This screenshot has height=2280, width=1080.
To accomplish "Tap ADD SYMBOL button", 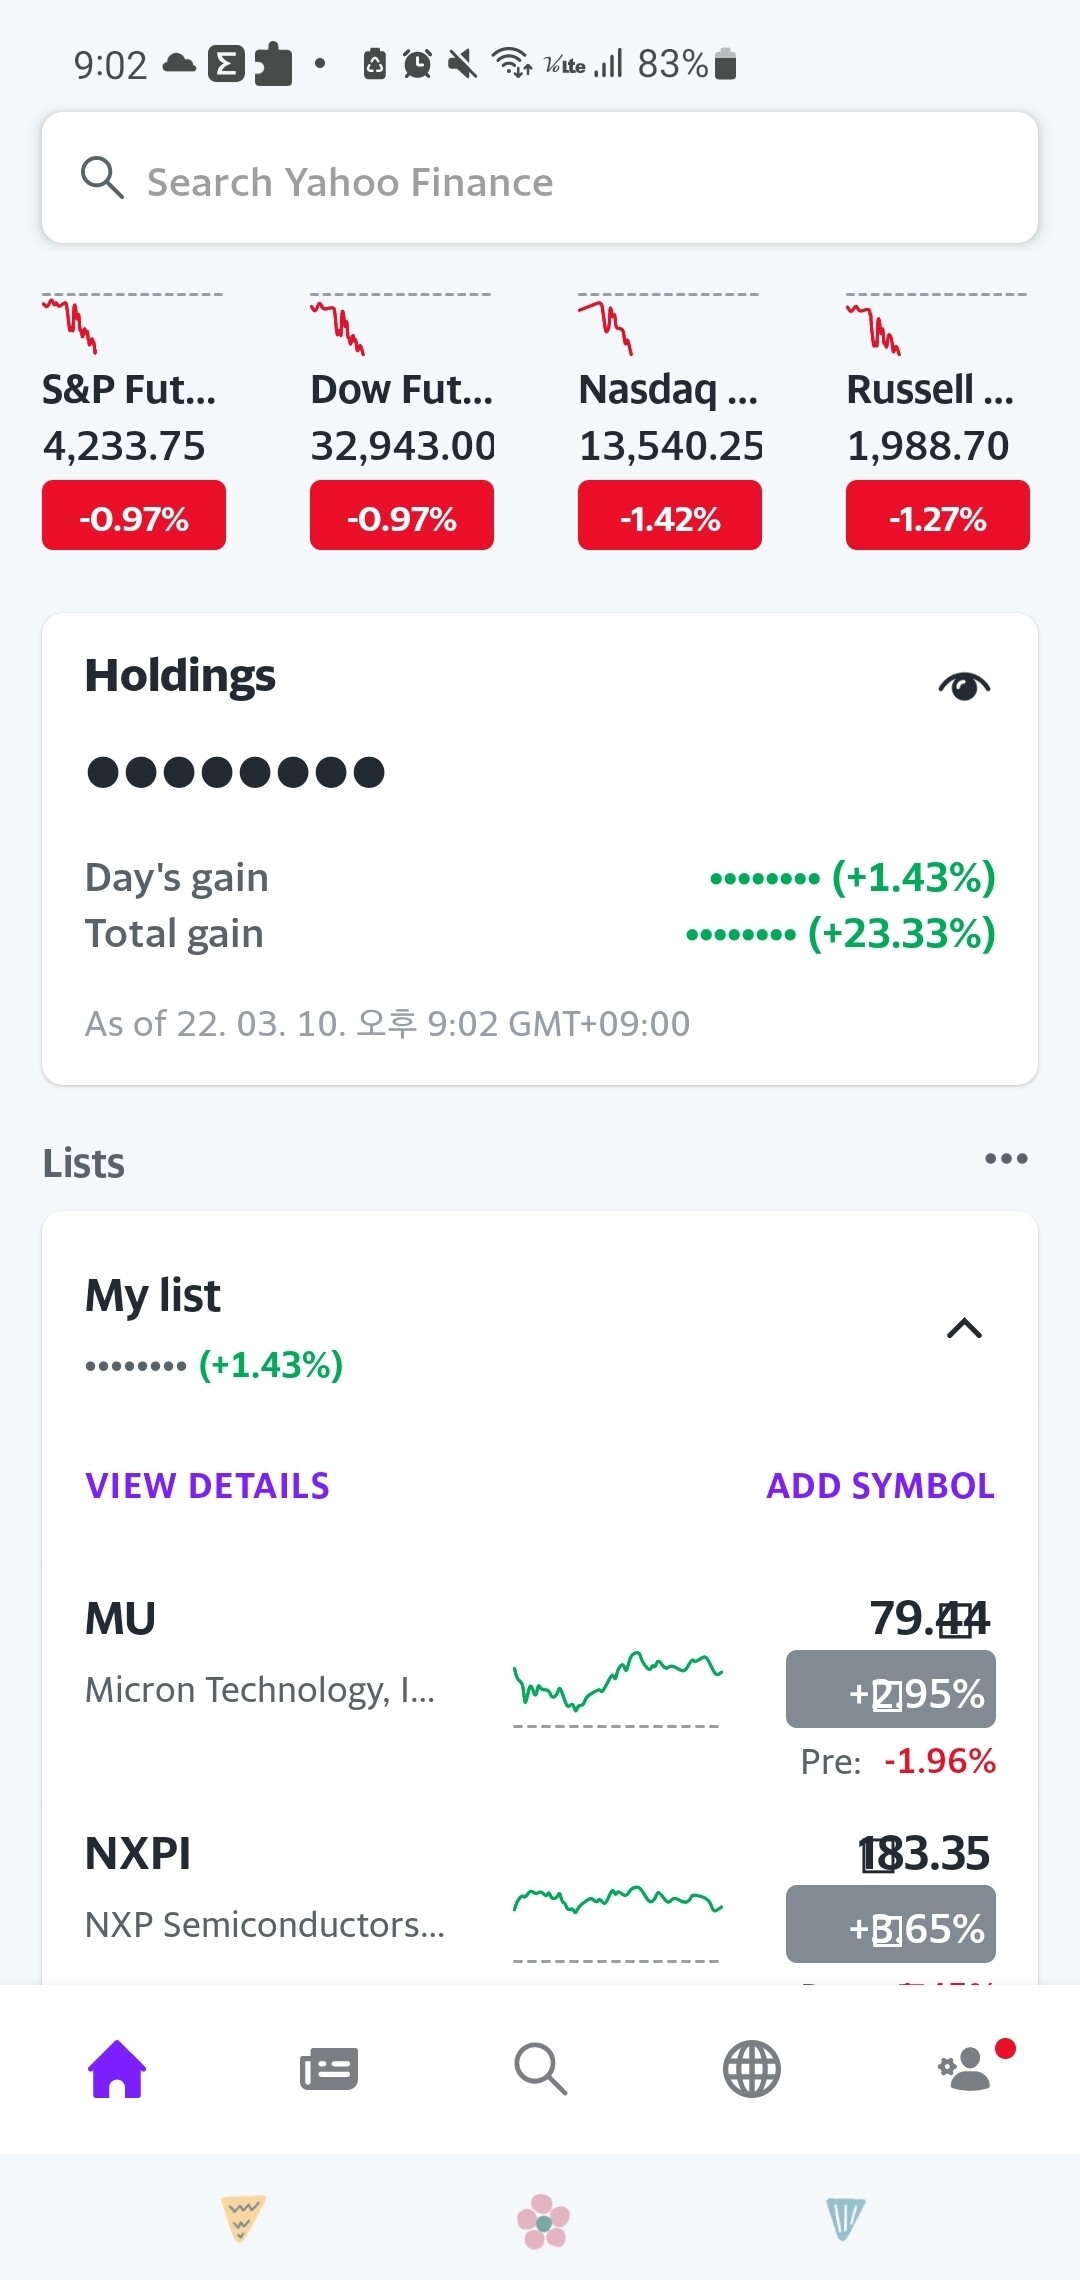I will (880, 1486).
